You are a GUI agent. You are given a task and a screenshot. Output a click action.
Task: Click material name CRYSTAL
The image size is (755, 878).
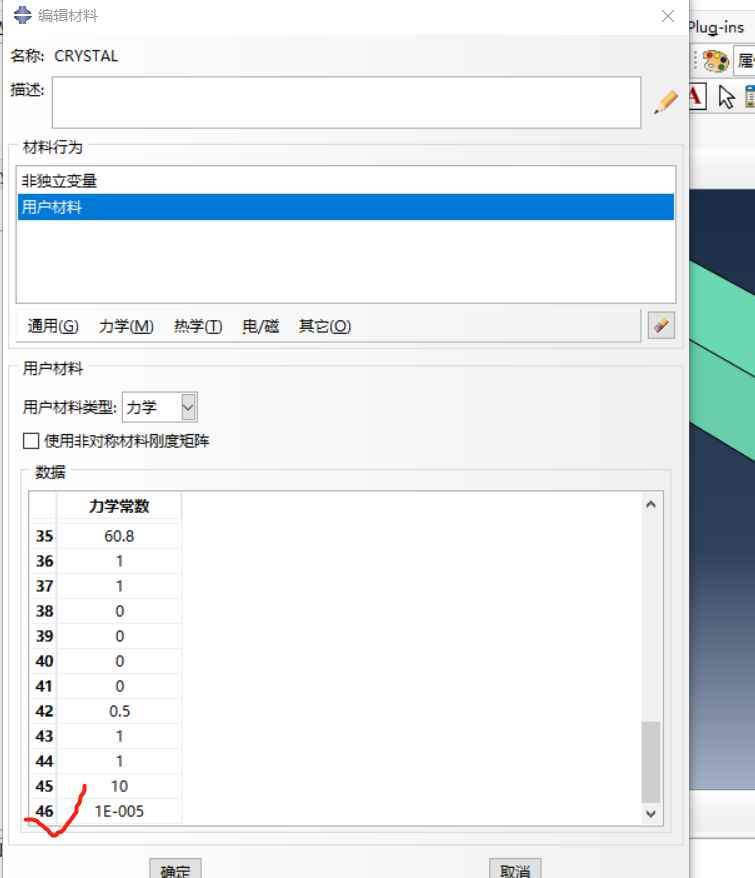[86, 56]
